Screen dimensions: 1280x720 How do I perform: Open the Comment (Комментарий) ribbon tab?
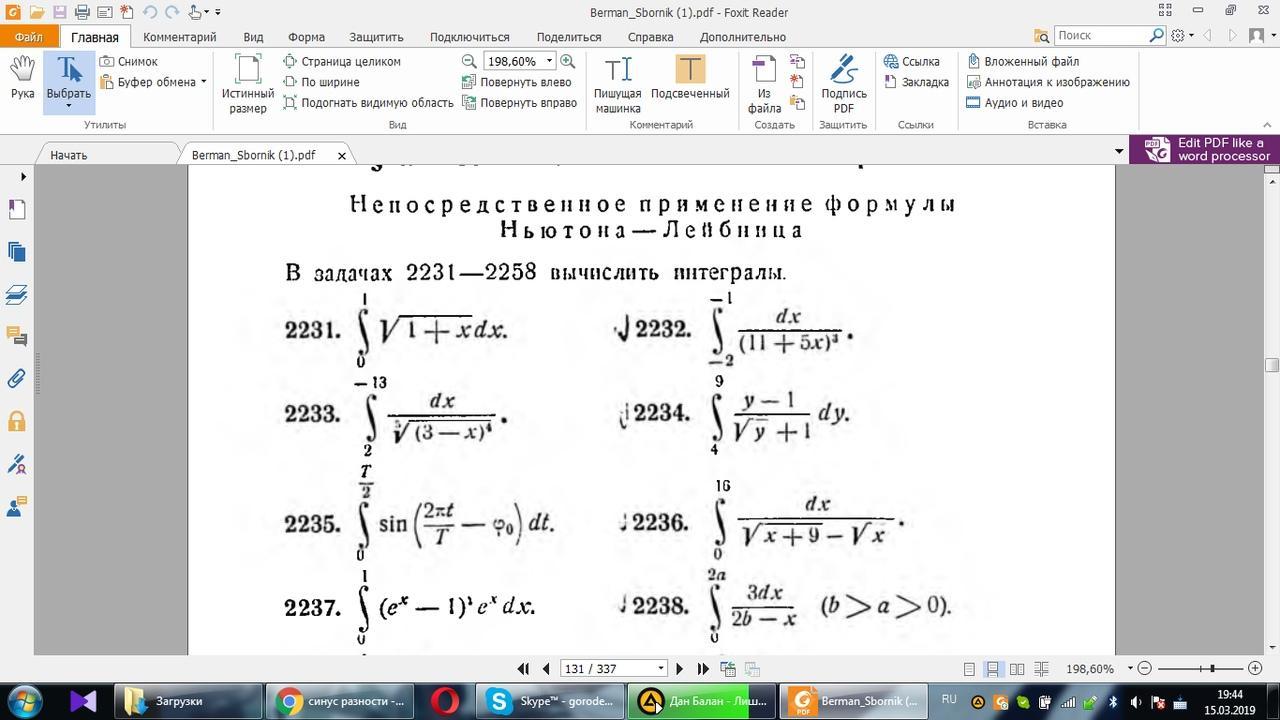coord(179,37)
